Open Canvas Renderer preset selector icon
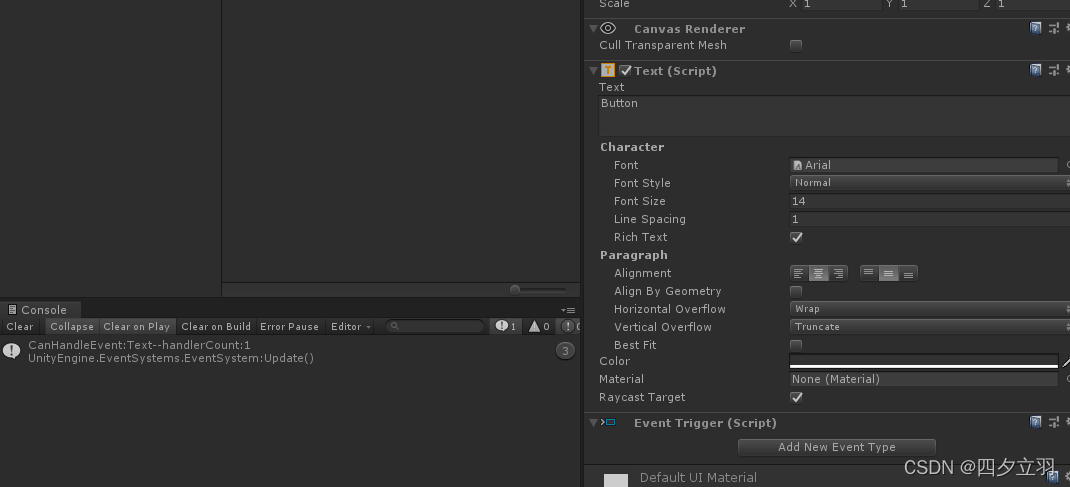This screenshot has height=487, width=1070. point(1054,28)
